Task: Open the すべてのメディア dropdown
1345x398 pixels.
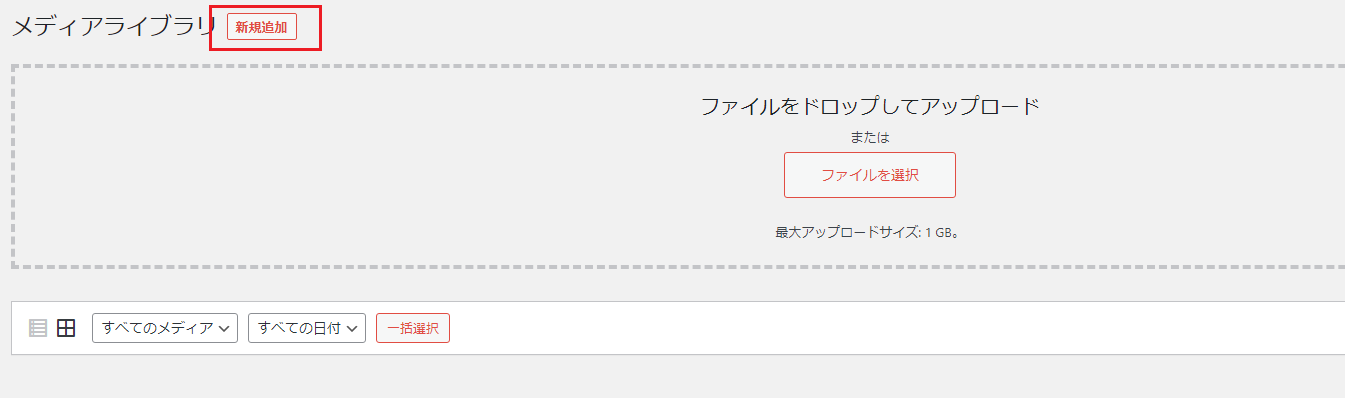Action: (x=165, y=328)
